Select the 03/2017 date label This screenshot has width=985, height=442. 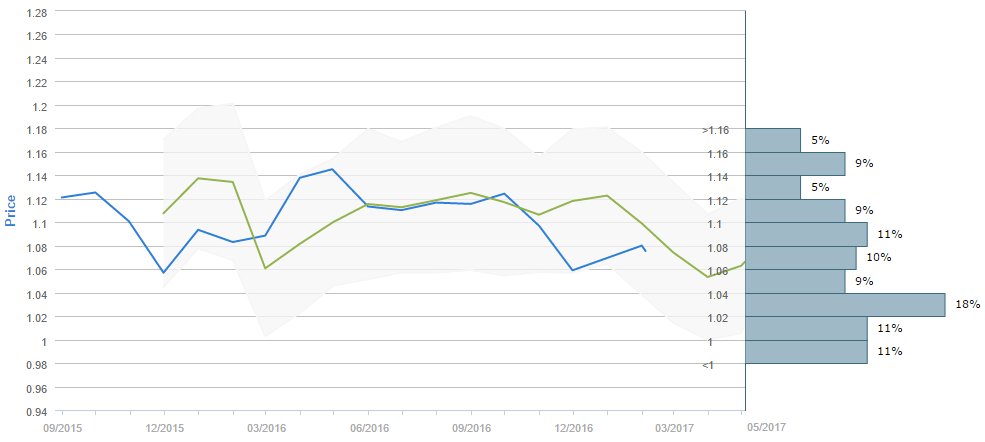pos(674,427)
